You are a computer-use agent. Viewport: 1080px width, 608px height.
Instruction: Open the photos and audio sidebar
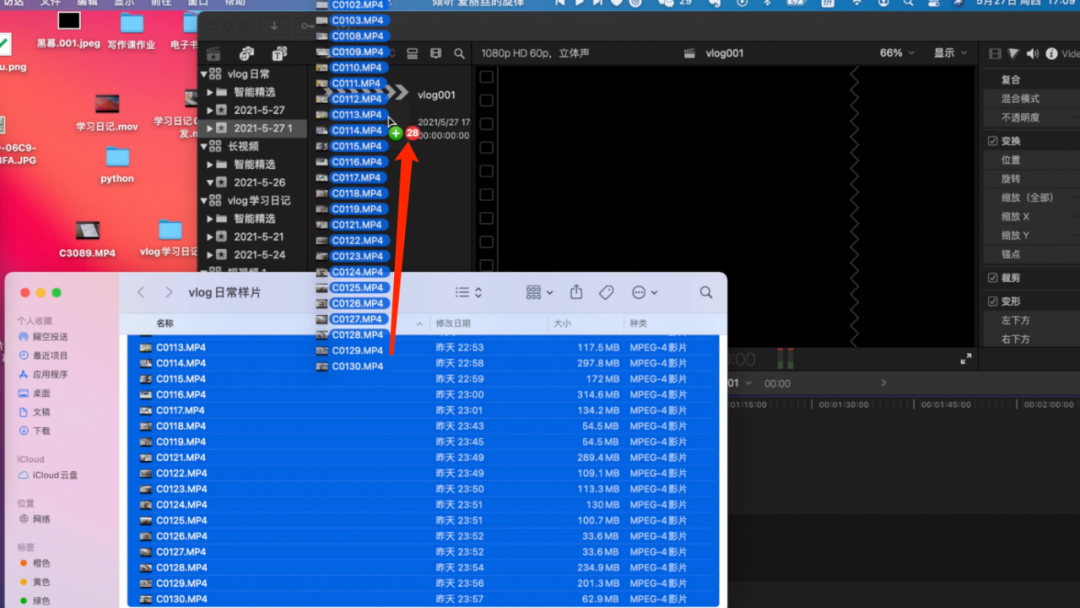click(247, 53)
